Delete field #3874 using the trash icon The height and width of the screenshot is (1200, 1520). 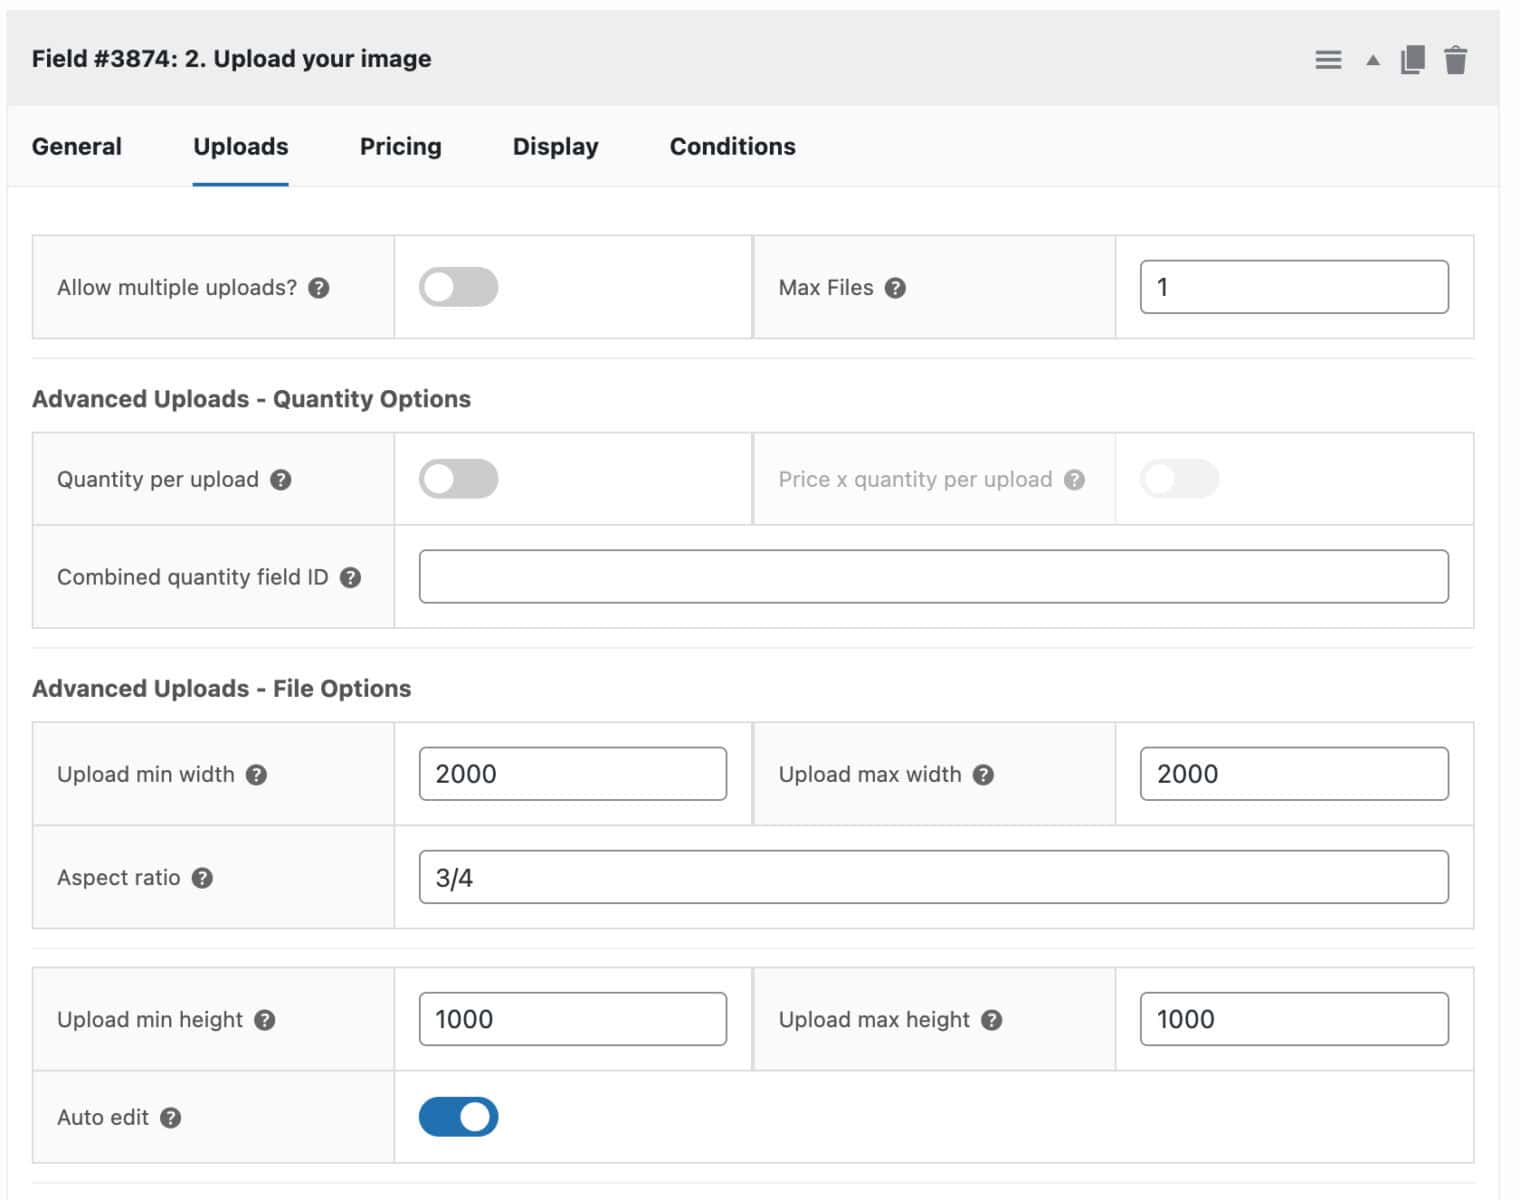tap(1456, 60)
